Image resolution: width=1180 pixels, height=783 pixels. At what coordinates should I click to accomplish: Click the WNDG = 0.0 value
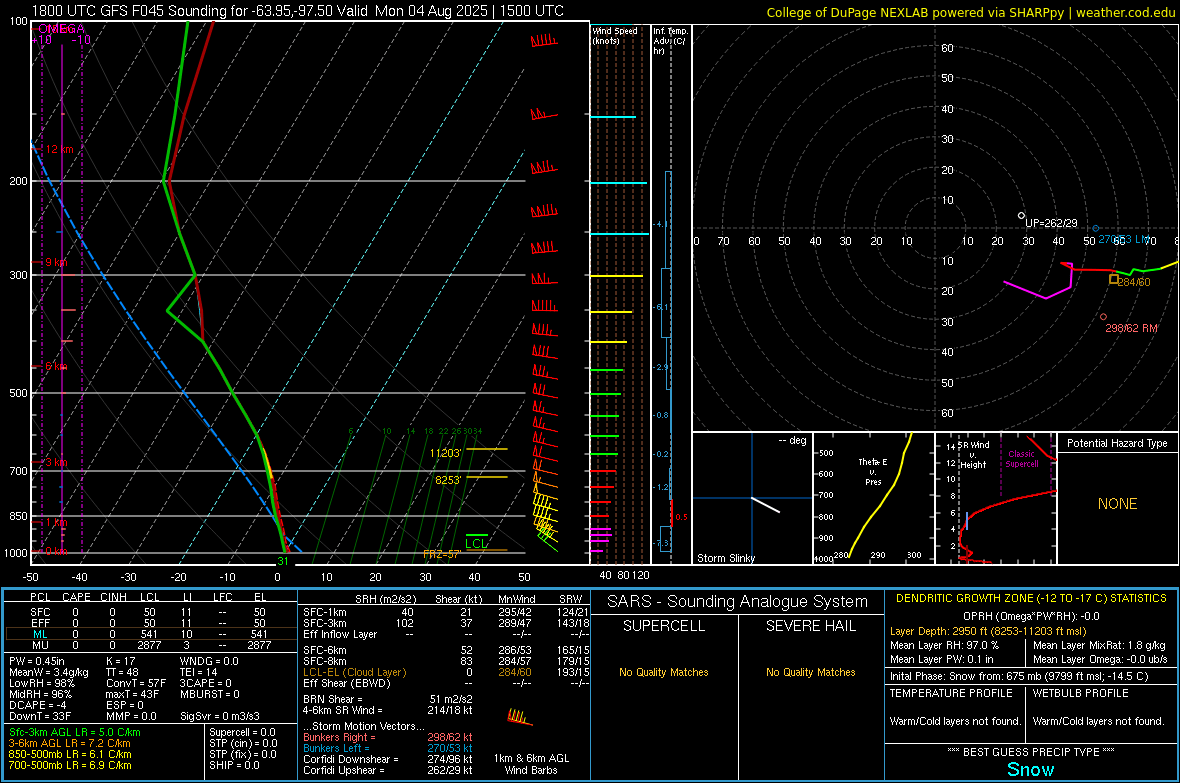209,661
